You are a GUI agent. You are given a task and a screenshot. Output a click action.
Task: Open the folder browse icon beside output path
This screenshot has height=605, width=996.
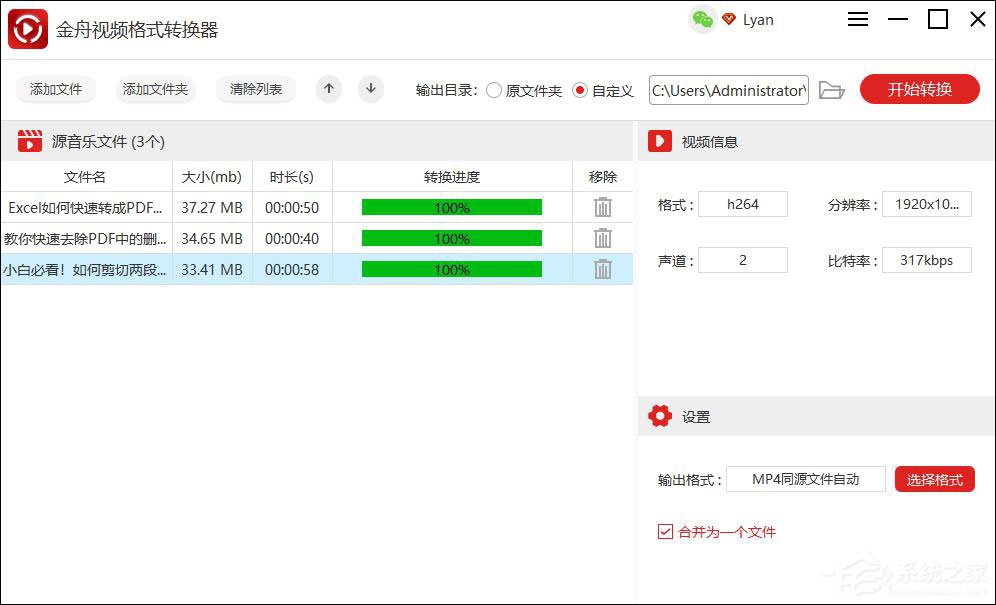pyautogui.click(x=831, y=89)
